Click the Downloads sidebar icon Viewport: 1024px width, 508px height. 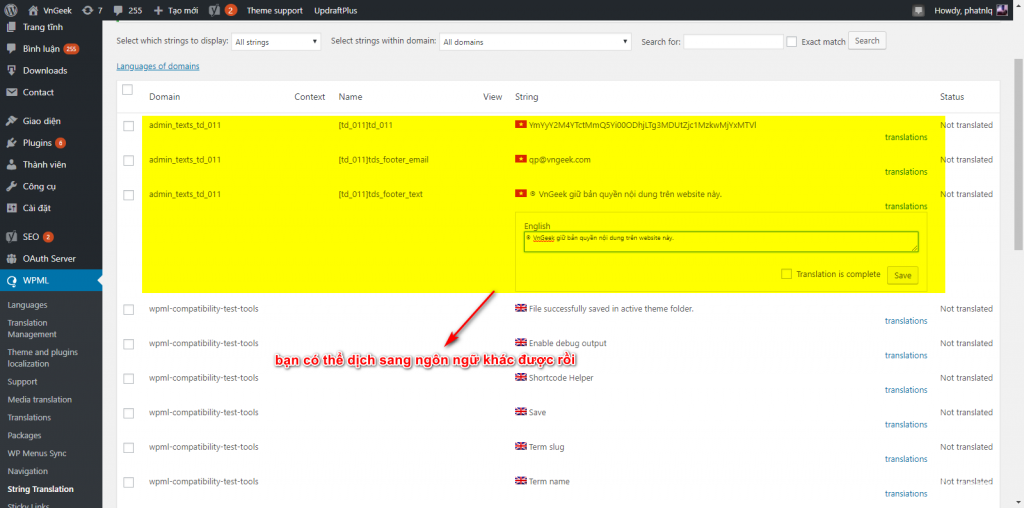coord(11,71)
